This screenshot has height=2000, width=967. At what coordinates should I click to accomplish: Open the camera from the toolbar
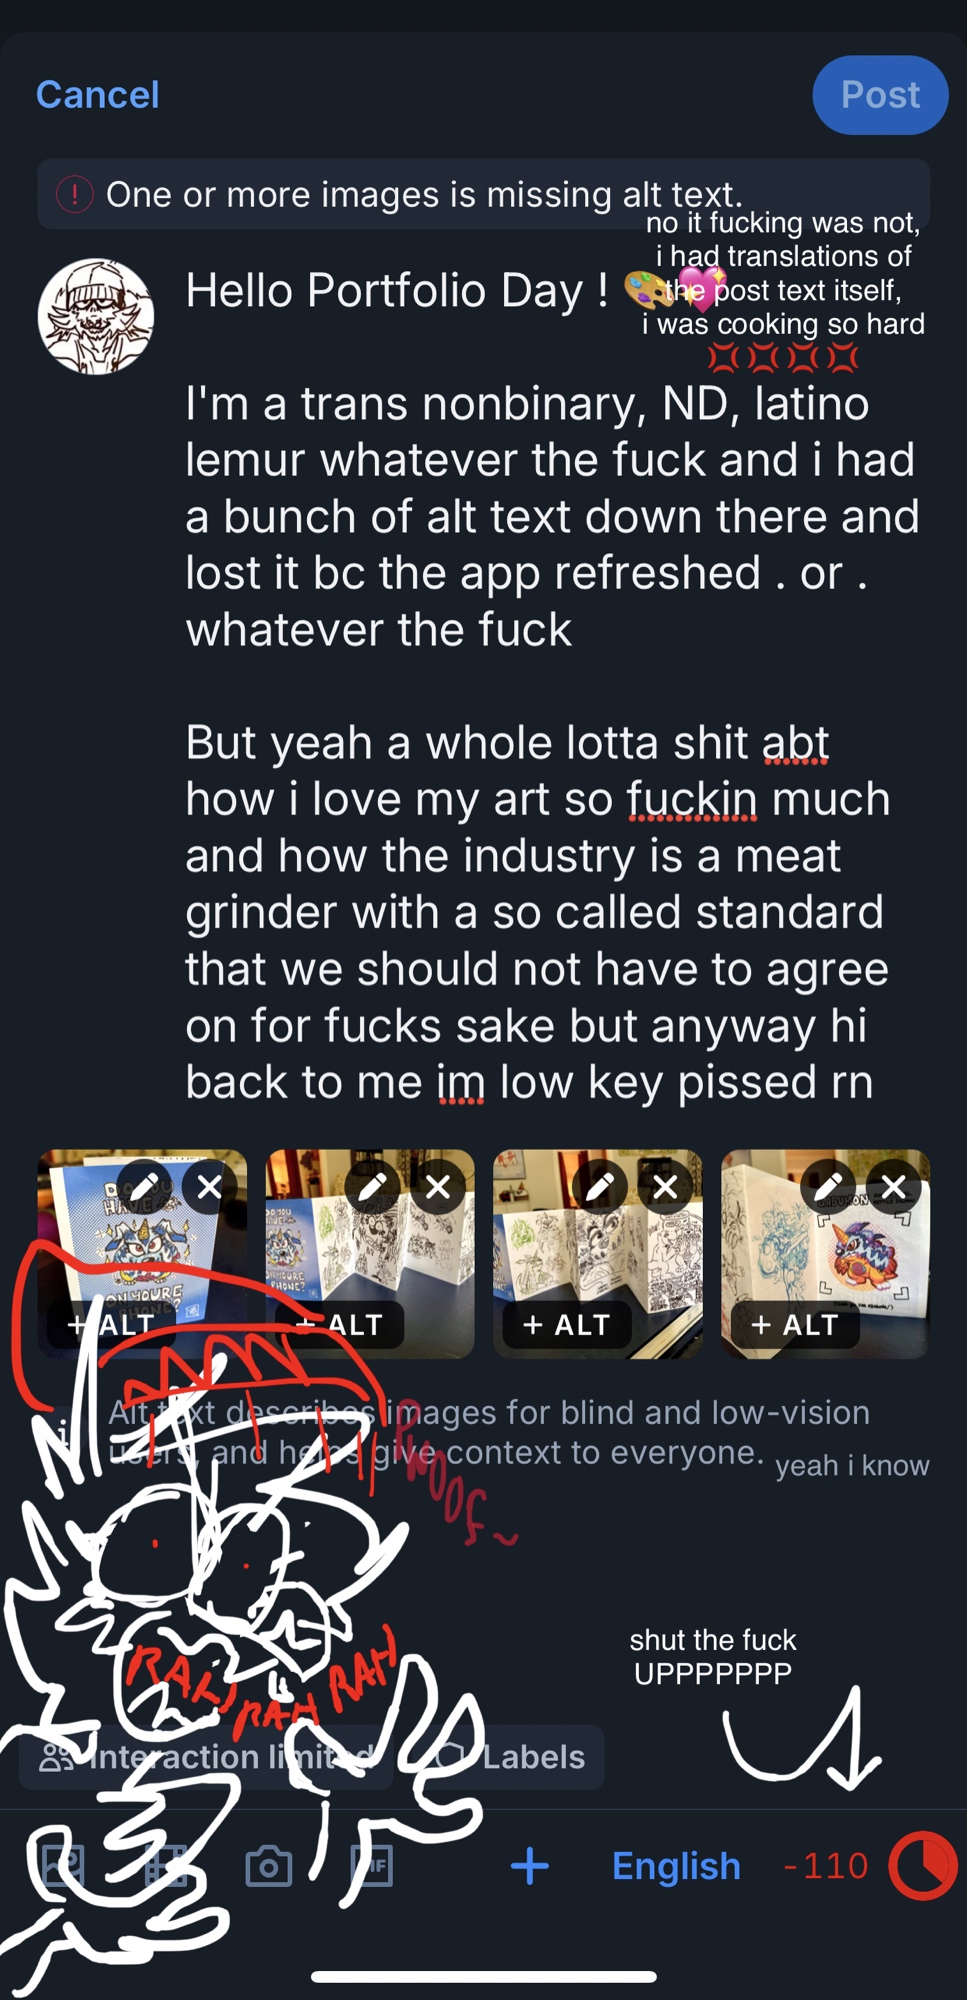point(268,1867)
